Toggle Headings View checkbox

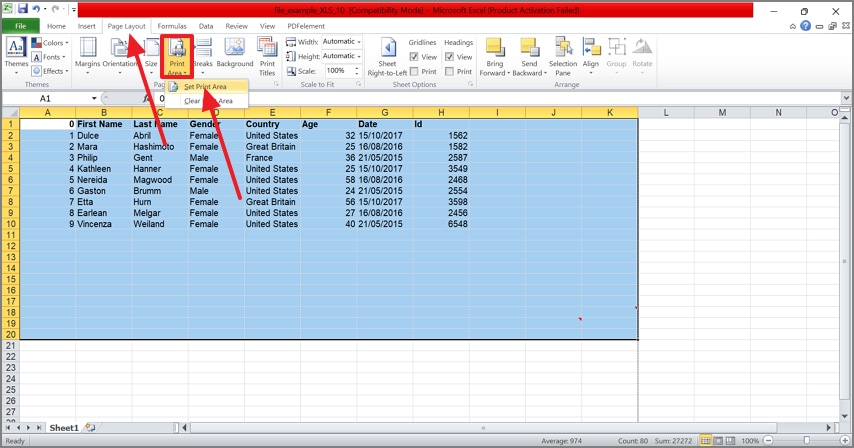(x=449, y=57)
